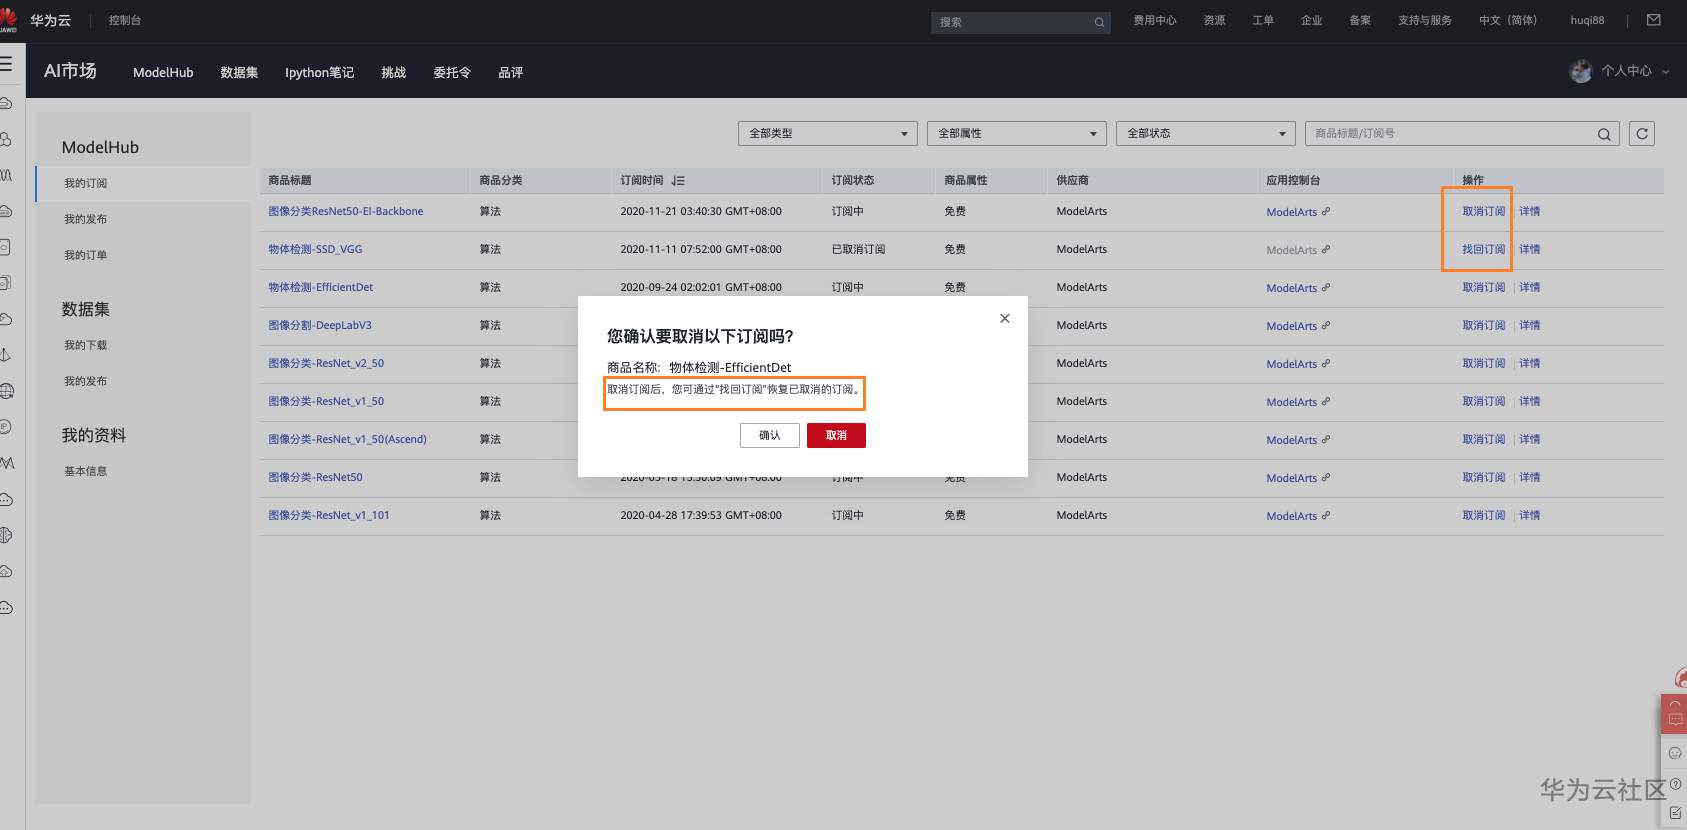Open the hamburger navigation menu
The width and height of the screenshot is (1687, 830).
coord(5,64)
